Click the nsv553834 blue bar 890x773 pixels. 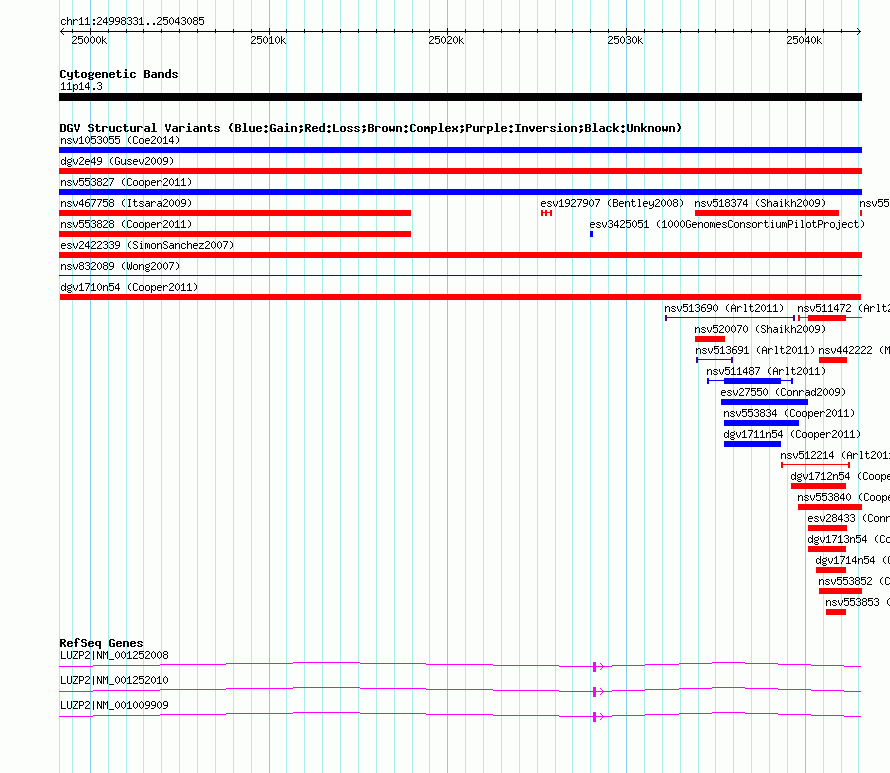click(x=761, y=423)
